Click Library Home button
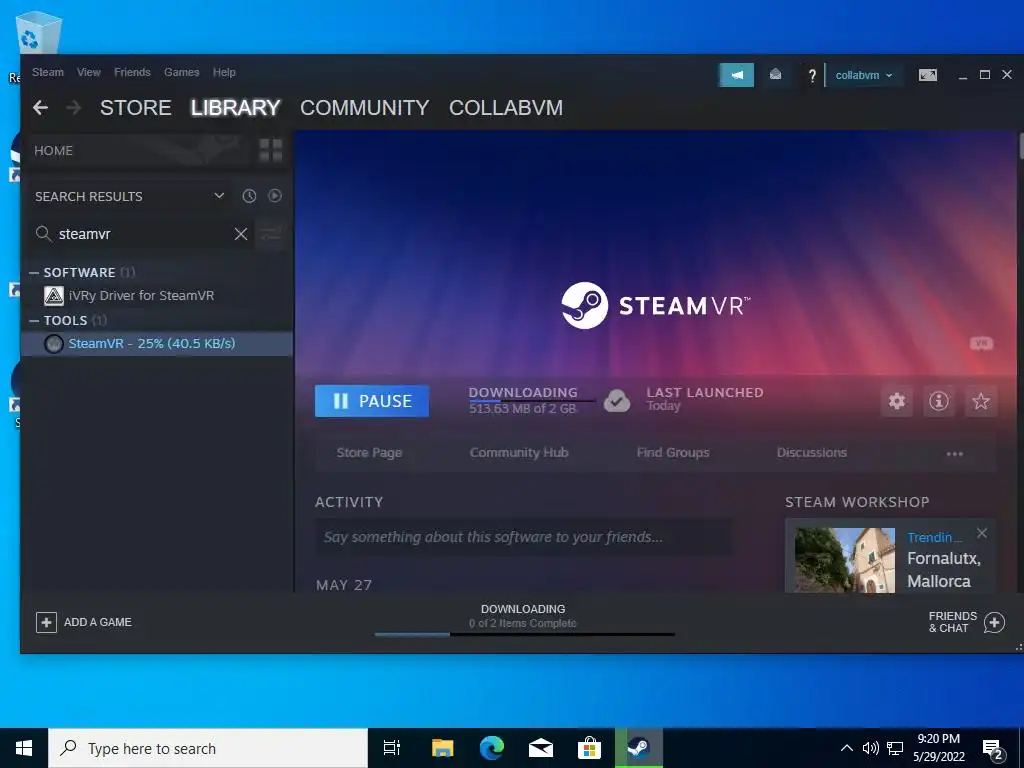Image resolution: width=1024 pixels, height=768 pixels. [x=135, y=150]
